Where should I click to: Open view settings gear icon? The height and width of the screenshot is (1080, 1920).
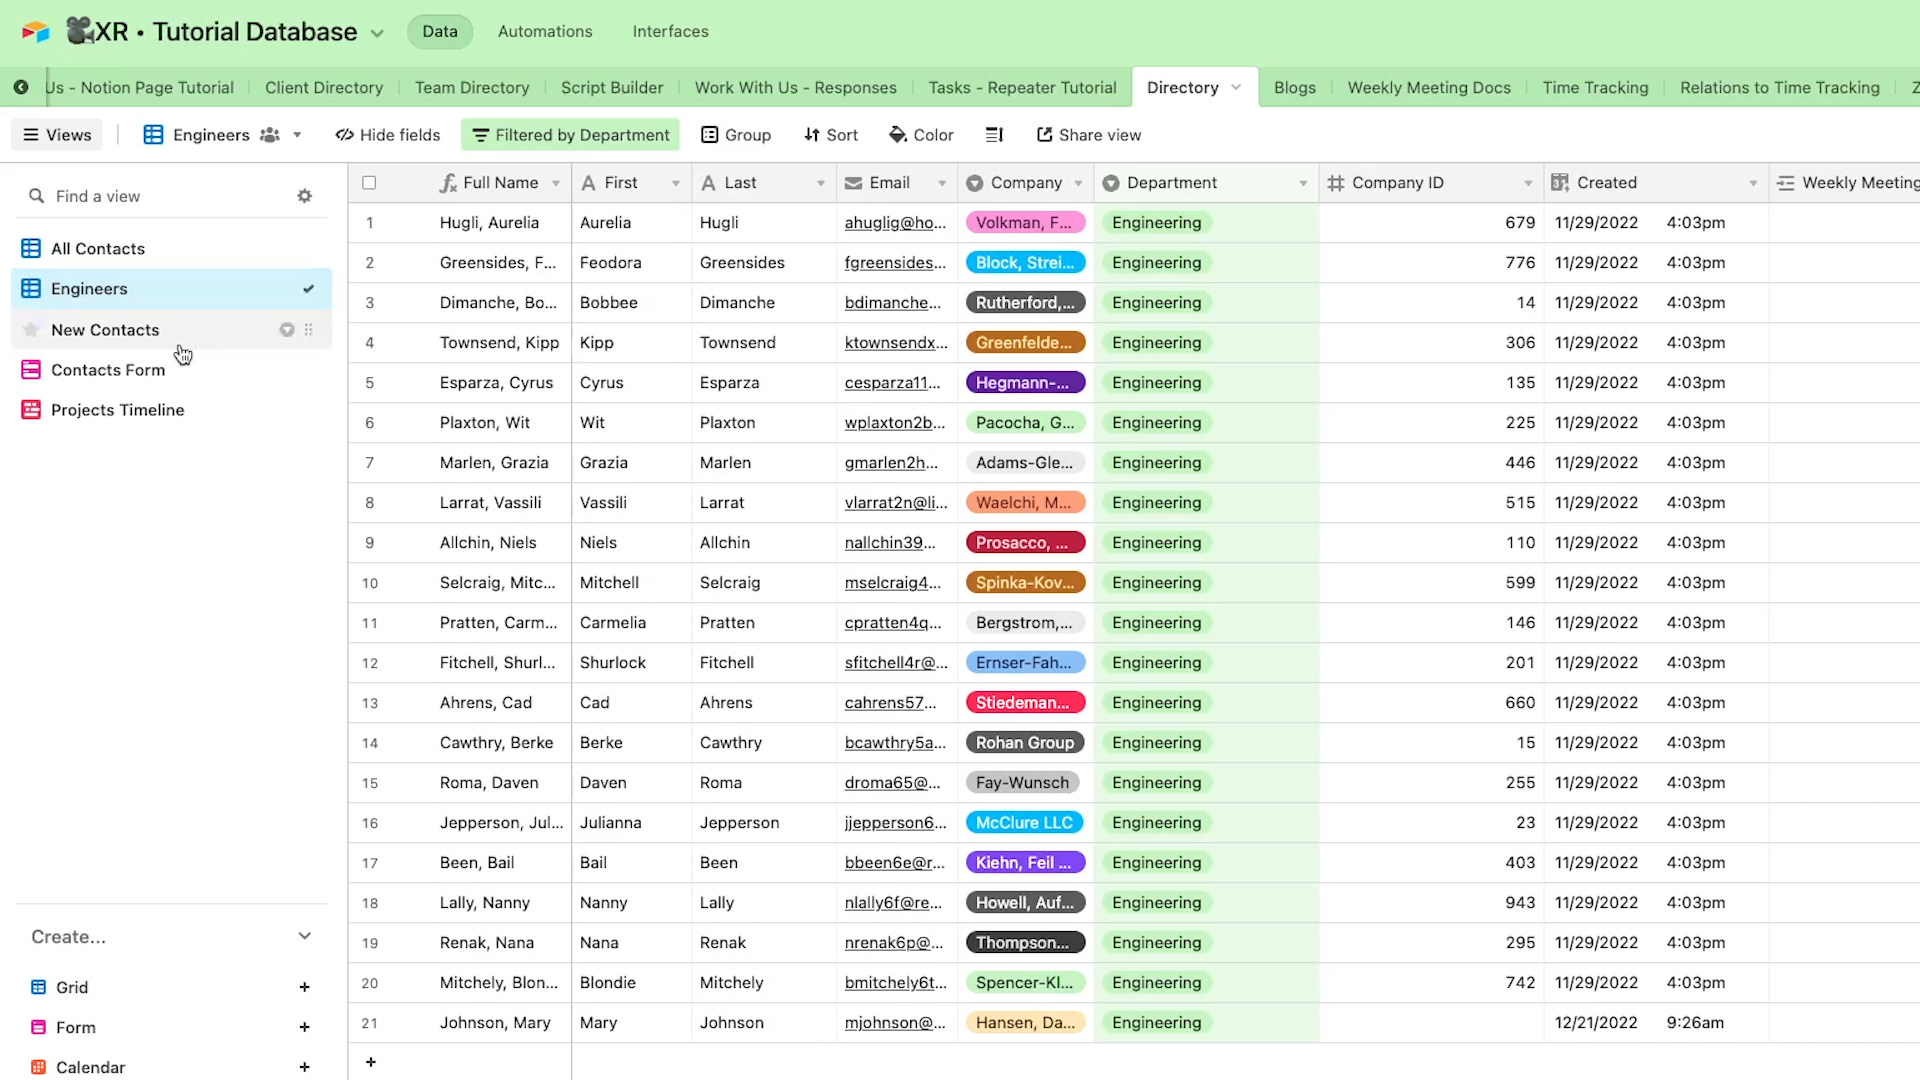(x=305, y=196)
